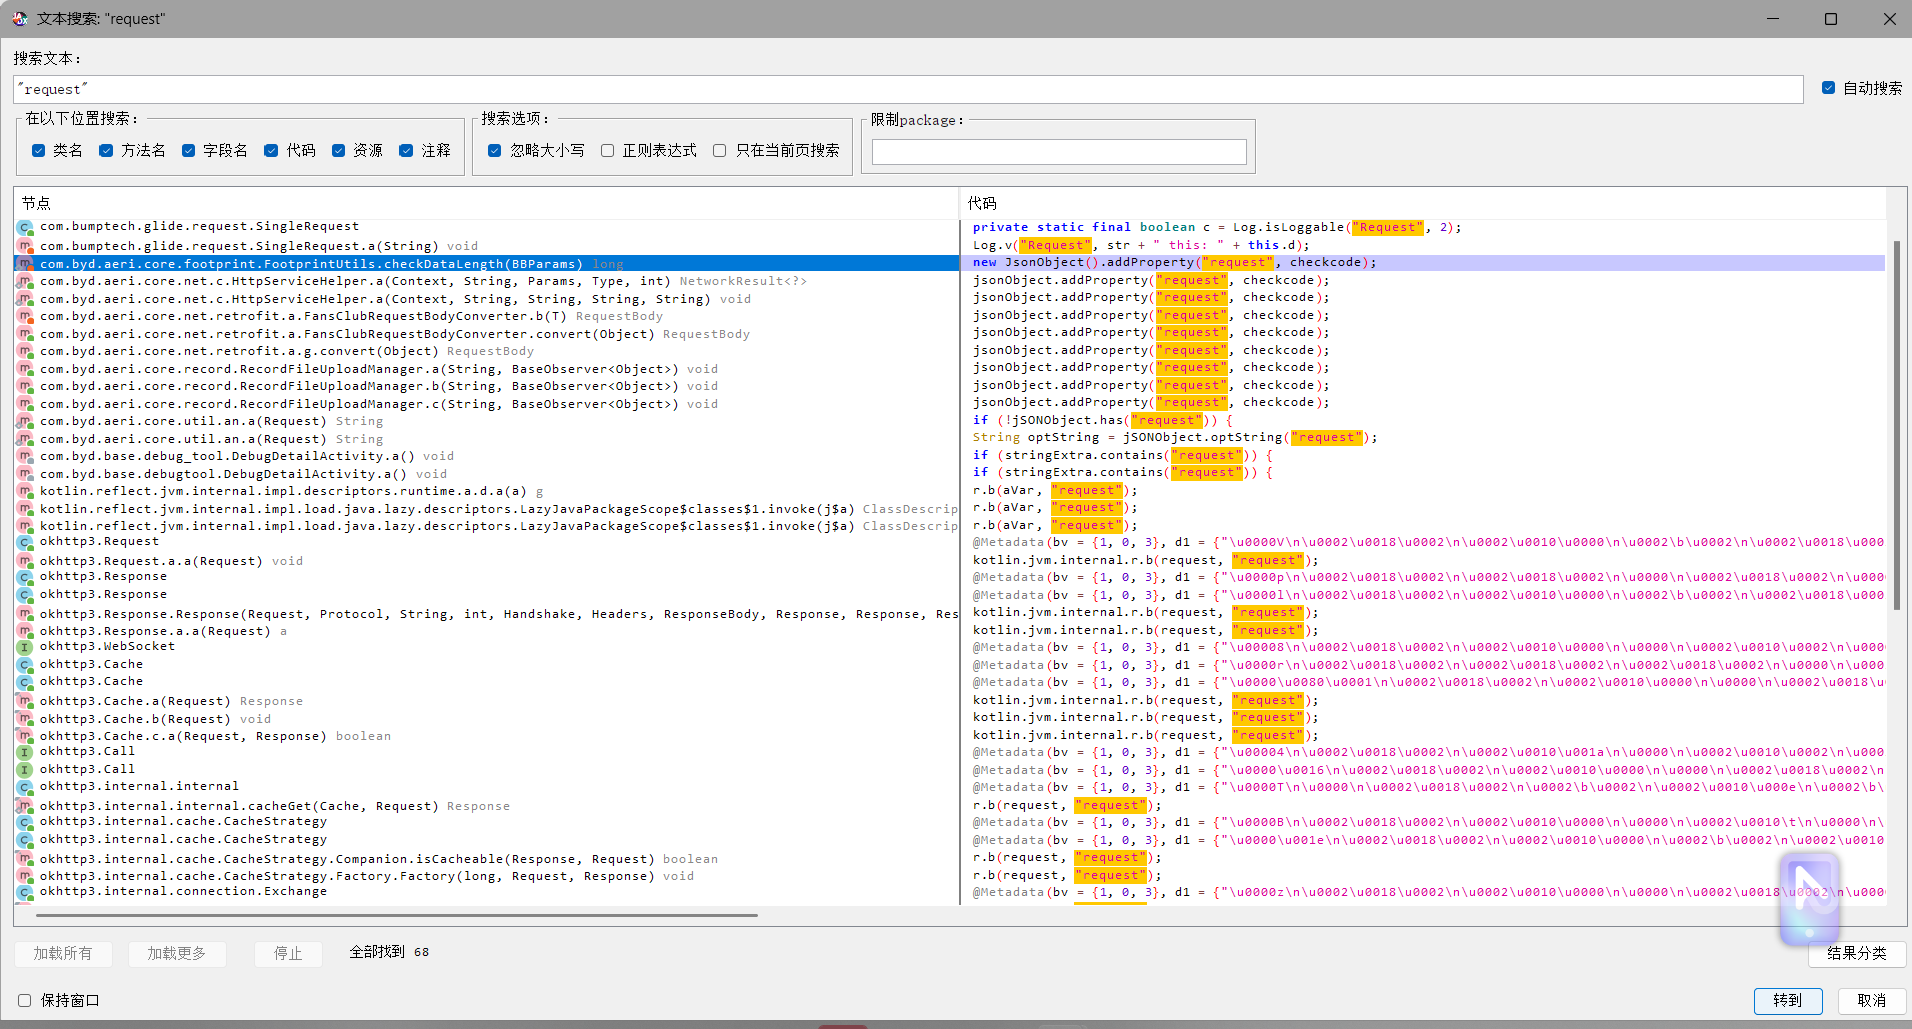Disable the 忽略大小写 option
The width and height of the screenshot is (1912, 1029).
[x=494, y=150]
